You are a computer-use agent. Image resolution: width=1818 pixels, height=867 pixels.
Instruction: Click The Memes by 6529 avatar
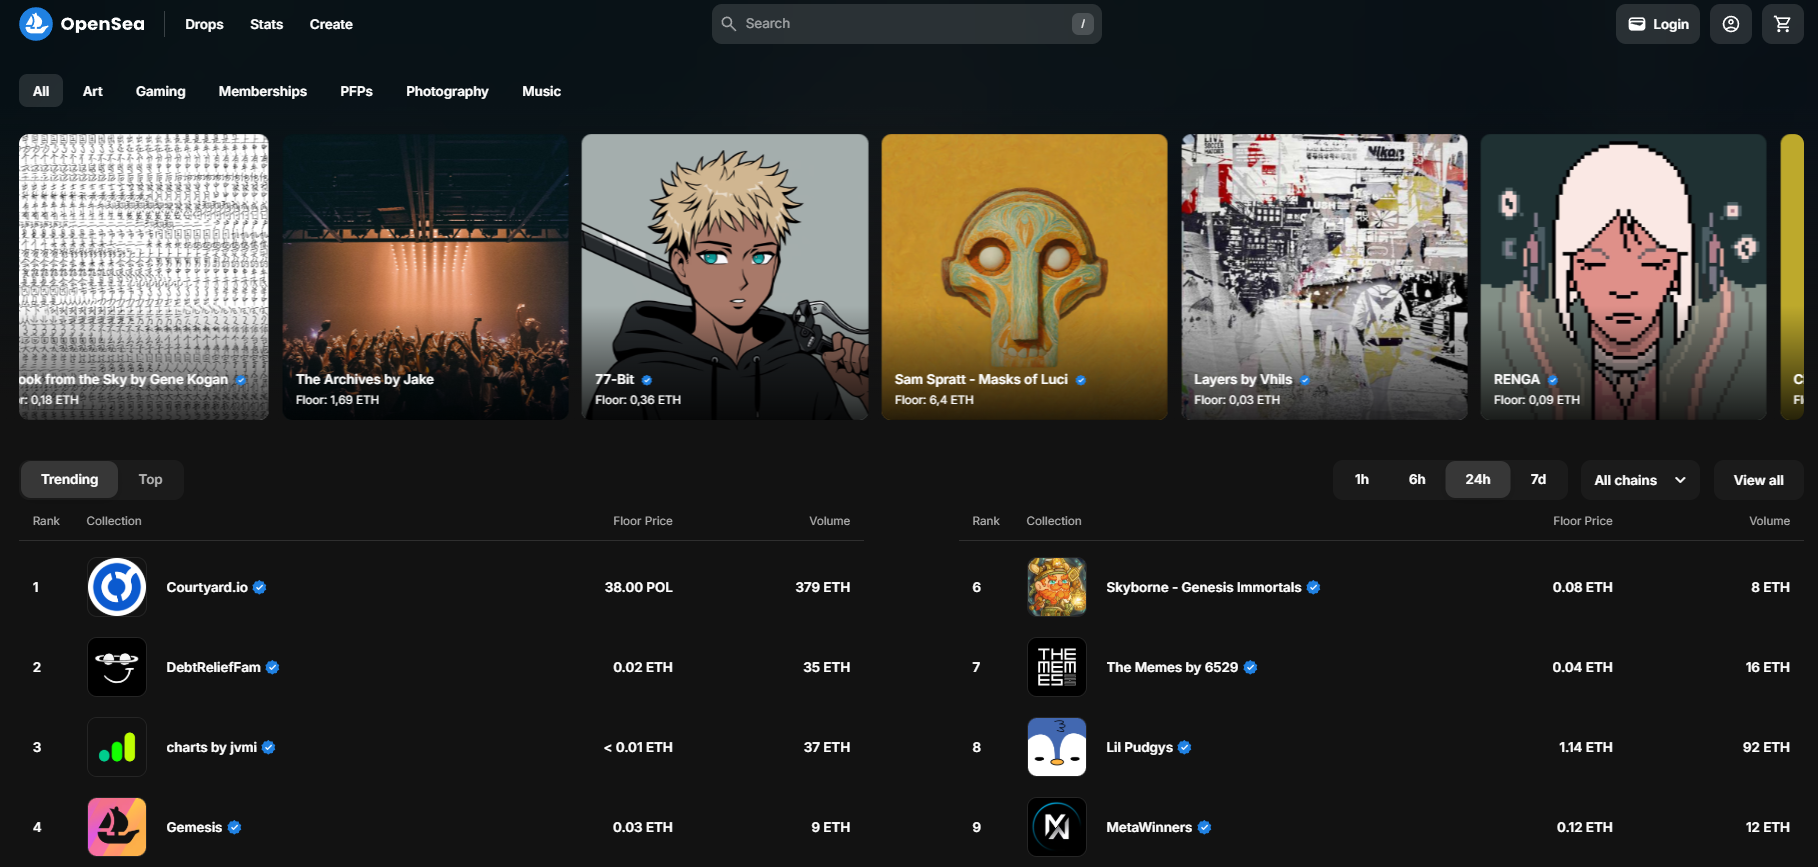[x=1057, y=667]
